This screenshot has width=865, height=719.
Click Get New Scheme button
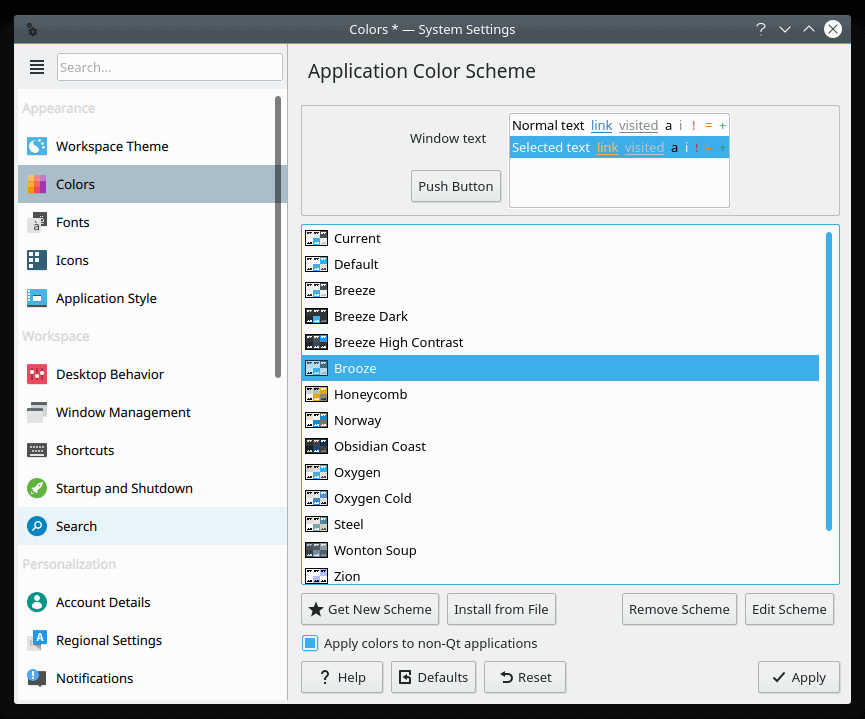(x=369, y=609)
